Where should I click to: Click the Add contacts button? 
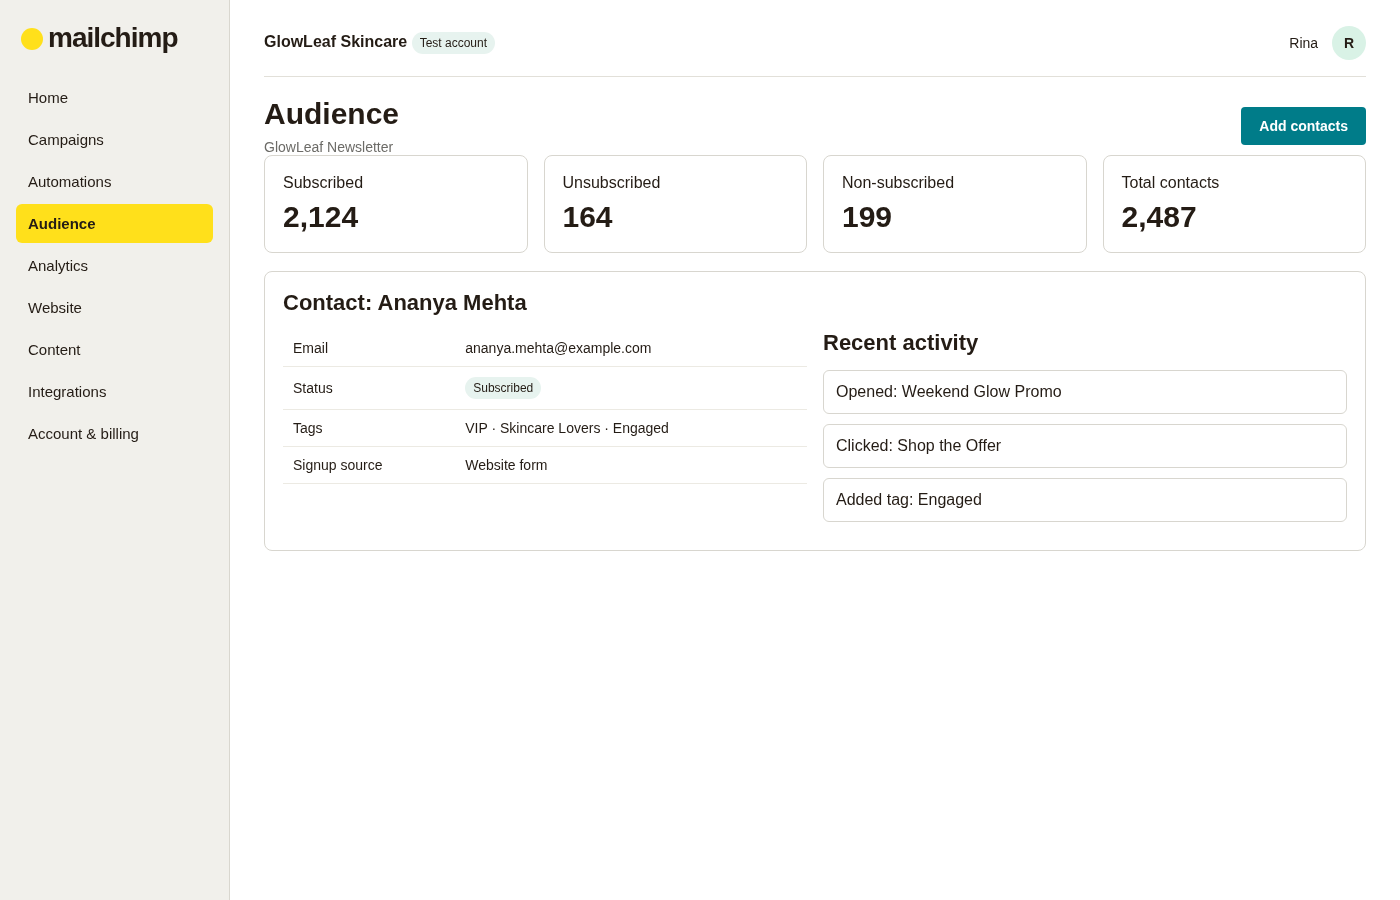[x=1303, y=126]
